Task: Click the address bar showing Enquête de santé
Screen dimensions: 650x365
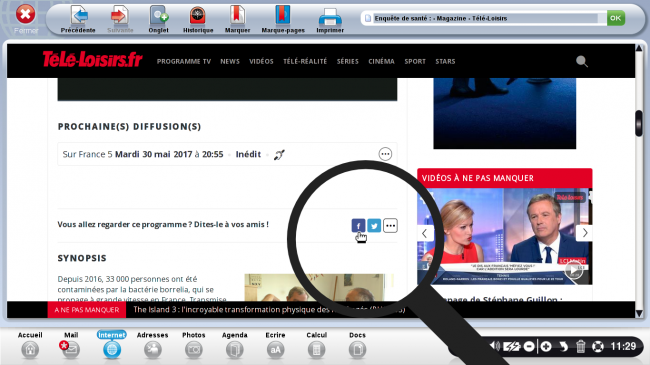Action: 485,18
